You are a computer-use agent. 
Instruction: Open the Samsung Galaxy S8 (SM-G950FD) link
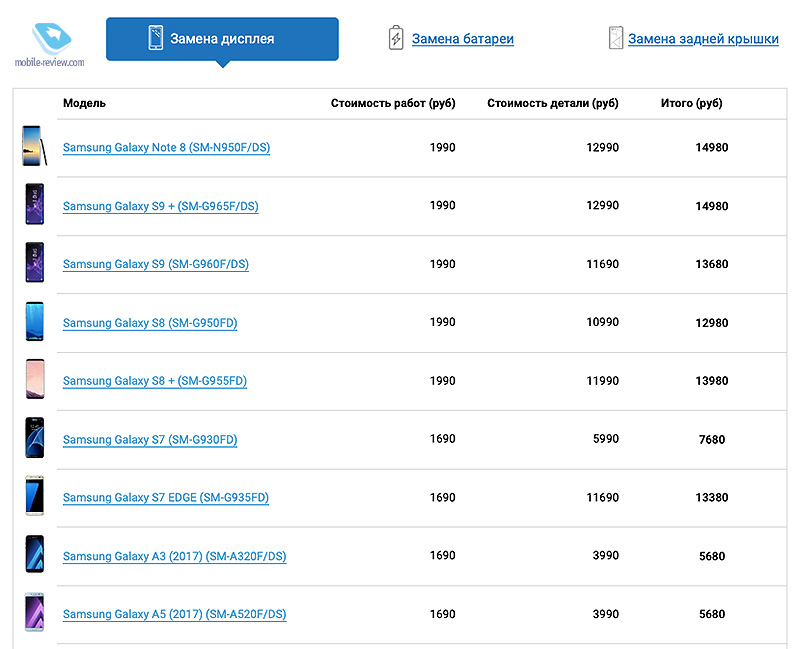click(x=150, y=323)
